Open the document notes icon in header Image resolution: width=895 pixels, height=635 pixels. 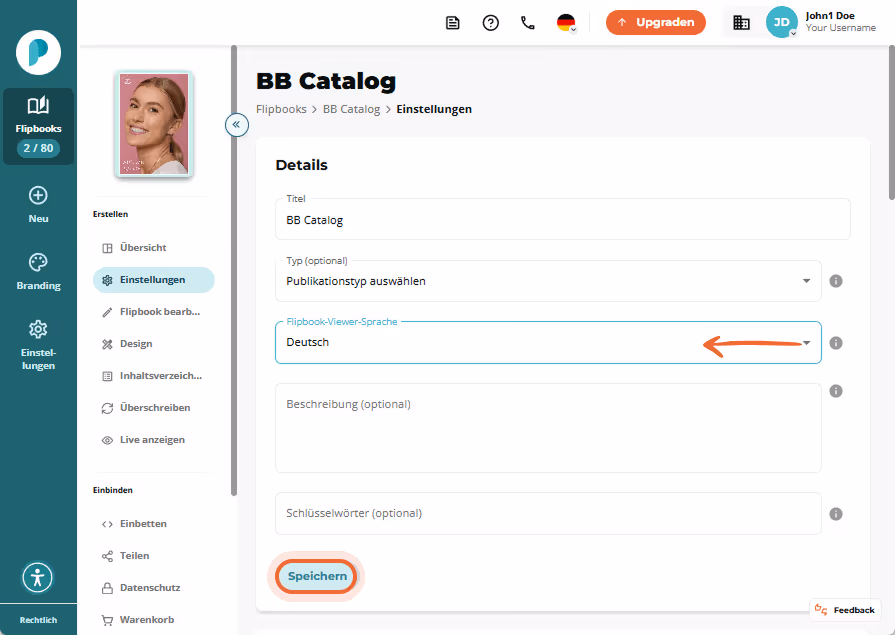[453, 23]
